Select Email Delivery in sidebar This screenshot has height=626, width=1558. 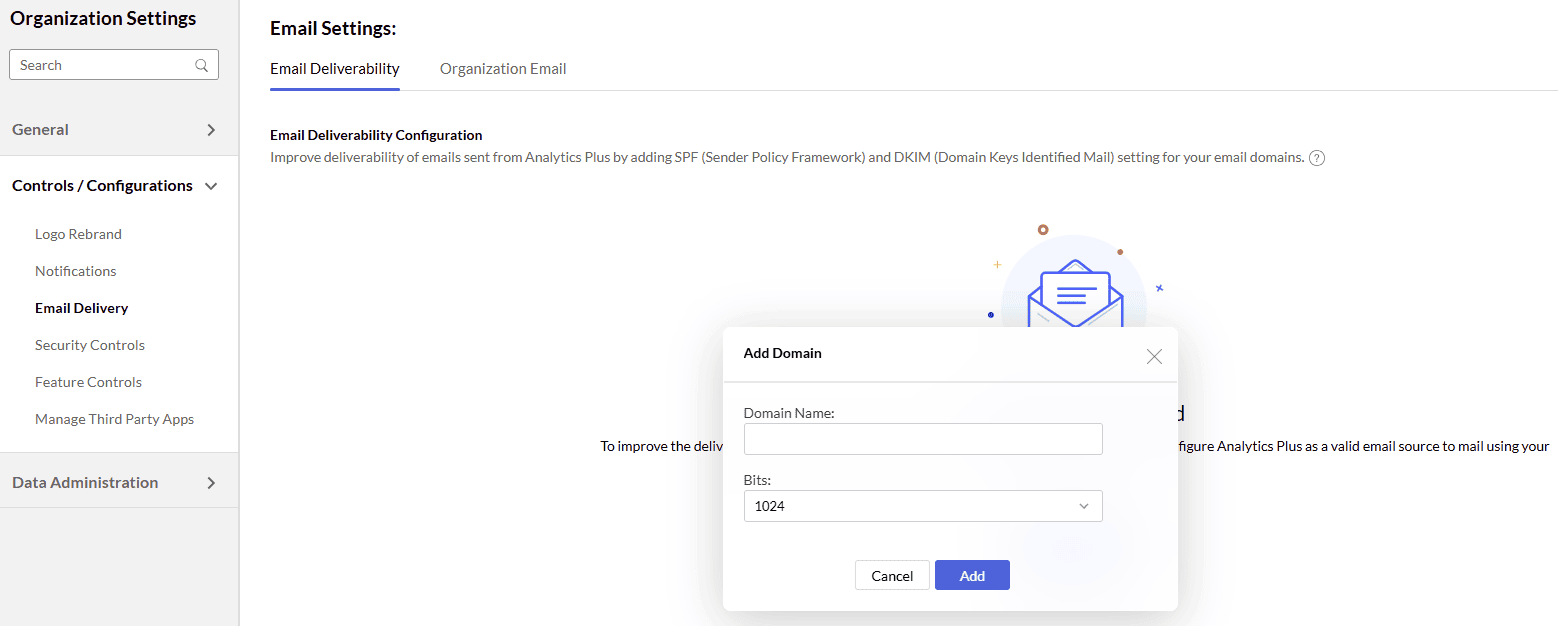coord(81,308)
